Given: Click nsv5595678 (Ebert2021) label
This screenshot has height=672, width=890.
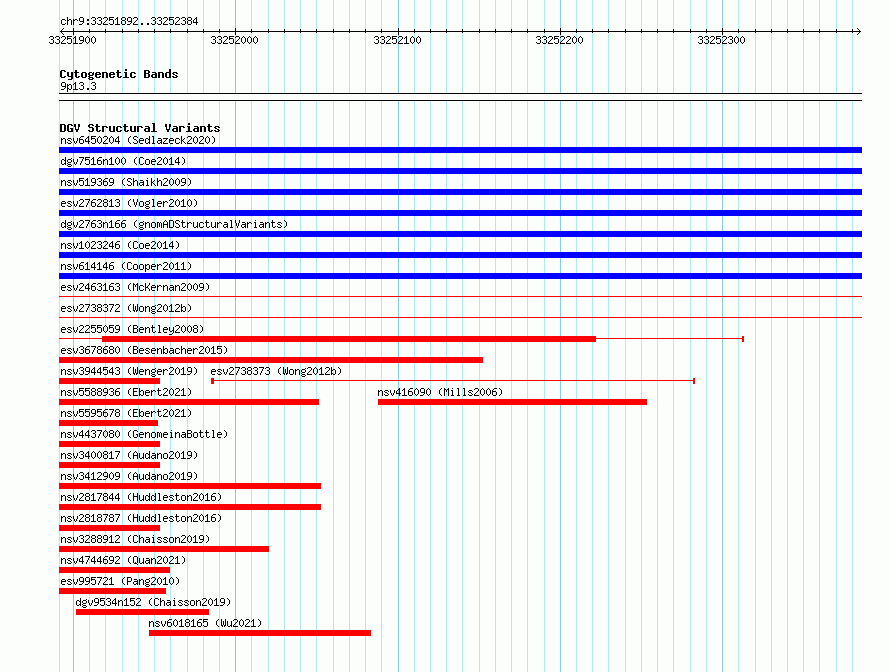Looking at the screenshot, I should [126, 413].
